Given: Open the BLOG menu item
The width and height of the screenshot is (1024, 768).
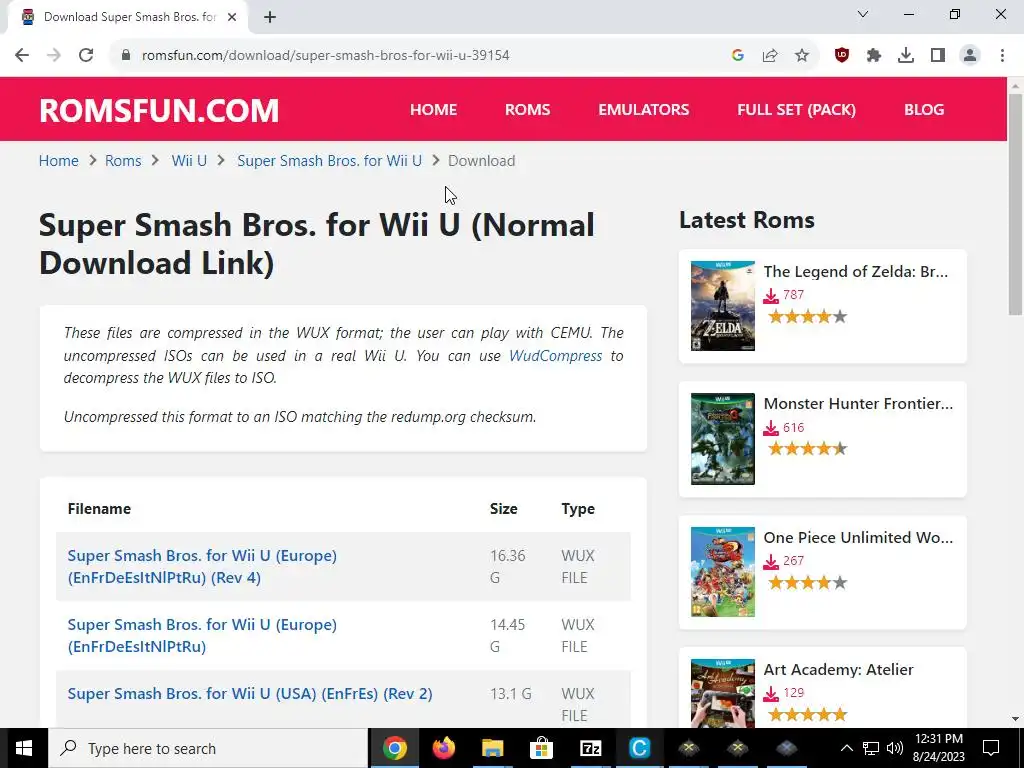Looking at the screenshot, I should (924, 110).
